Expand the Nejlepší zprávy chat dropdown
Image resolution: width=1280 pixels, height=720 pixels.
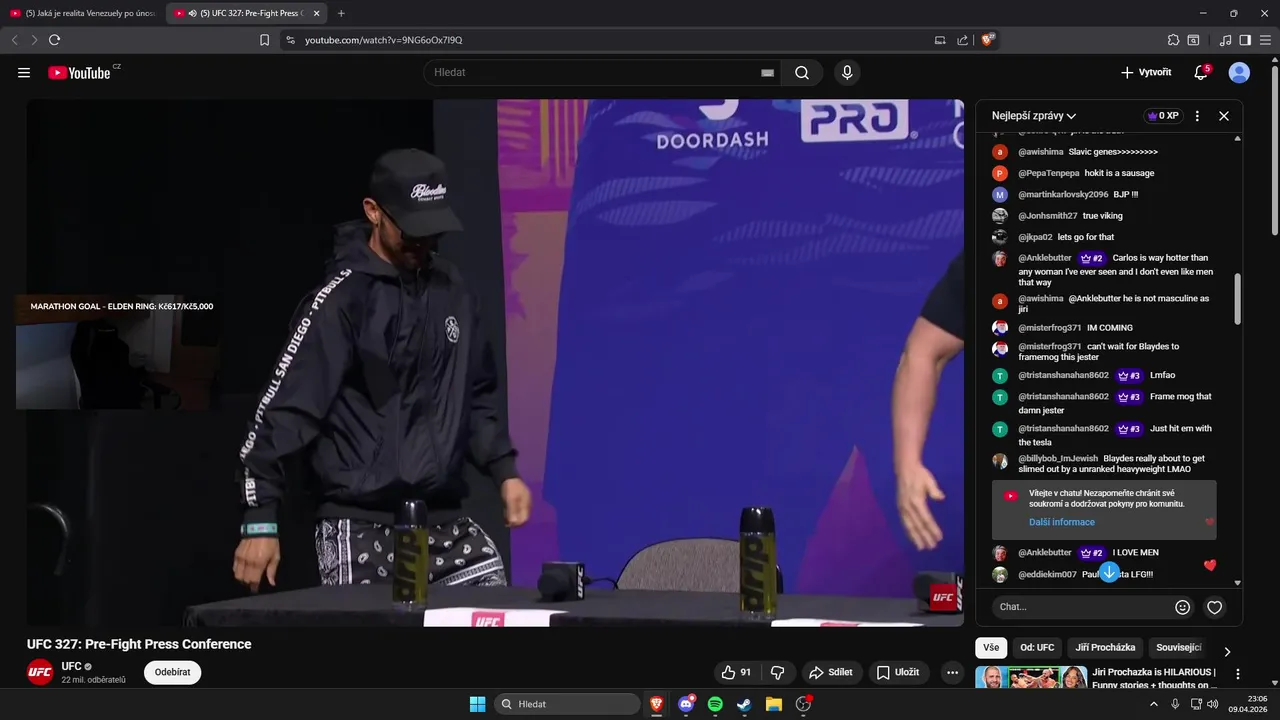coord(1034,116)
